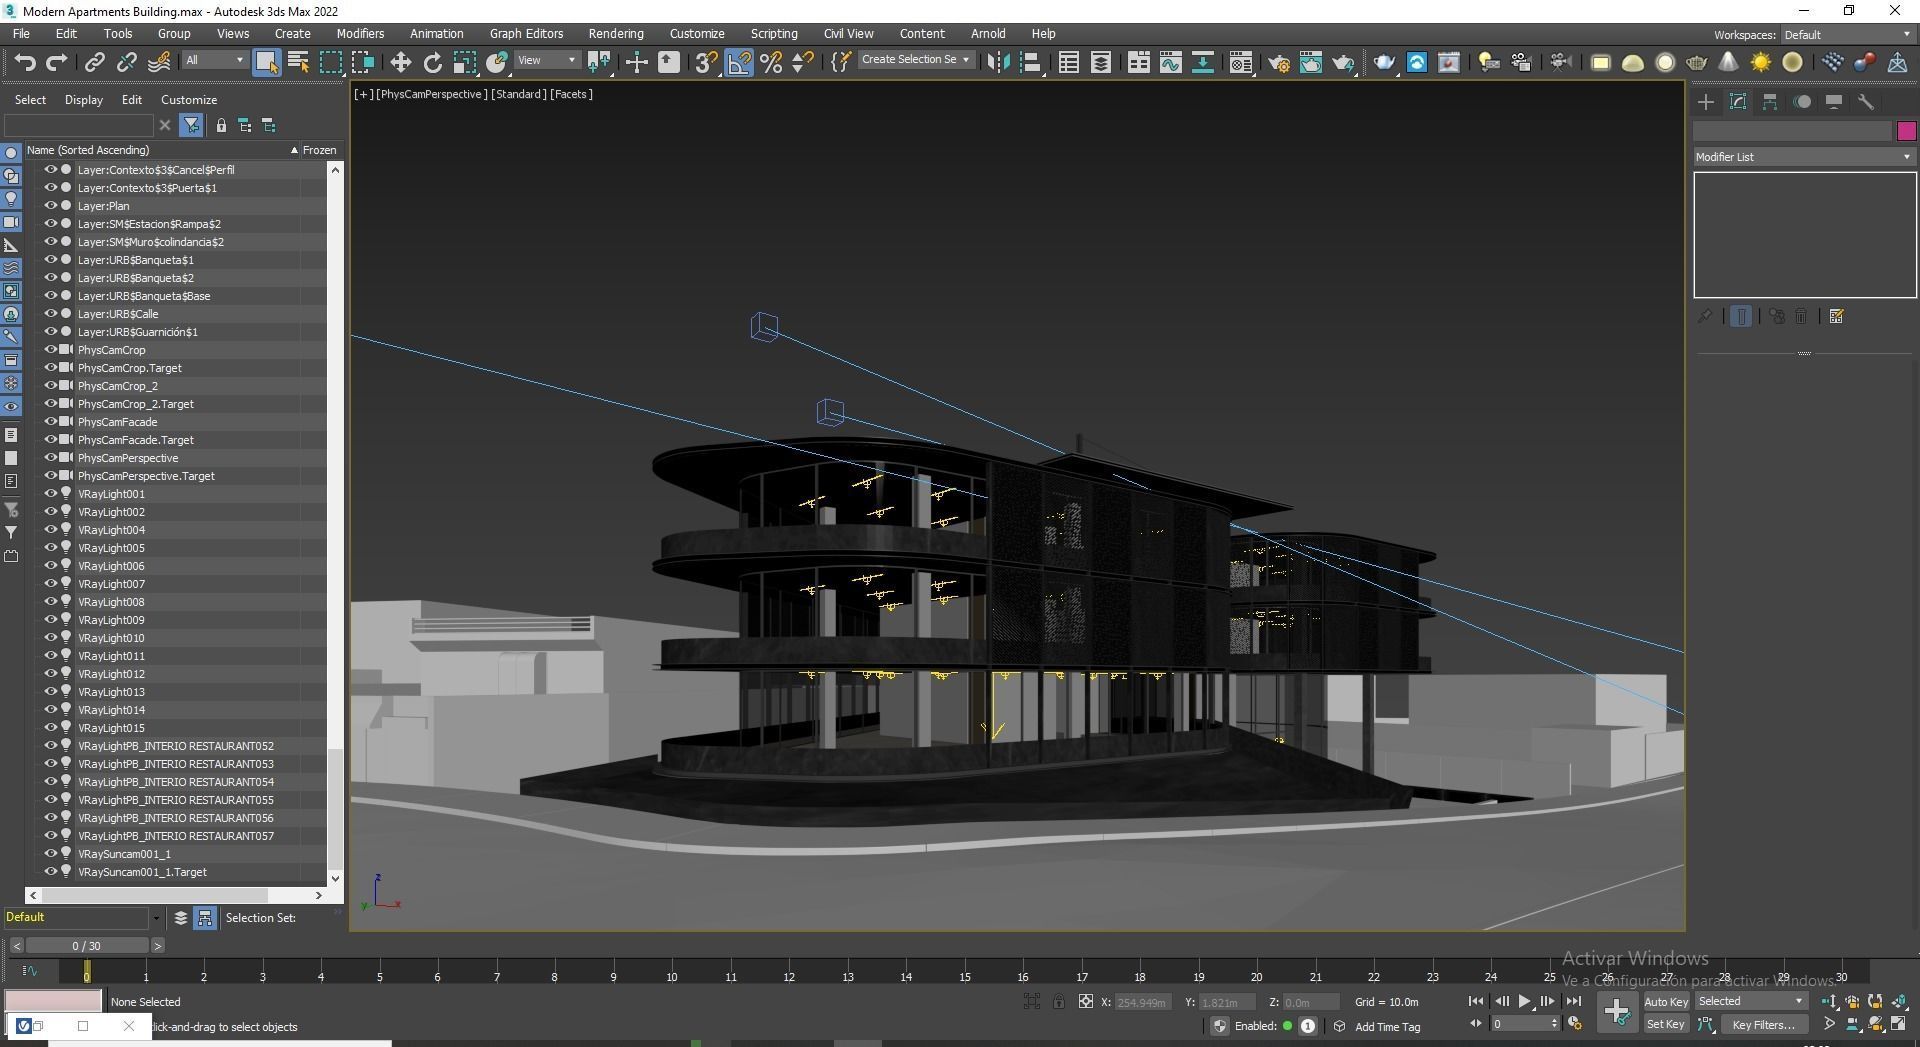Open the Layer Explorer icon
The image size is (1920, 1047).
(x=1100, y=62)
